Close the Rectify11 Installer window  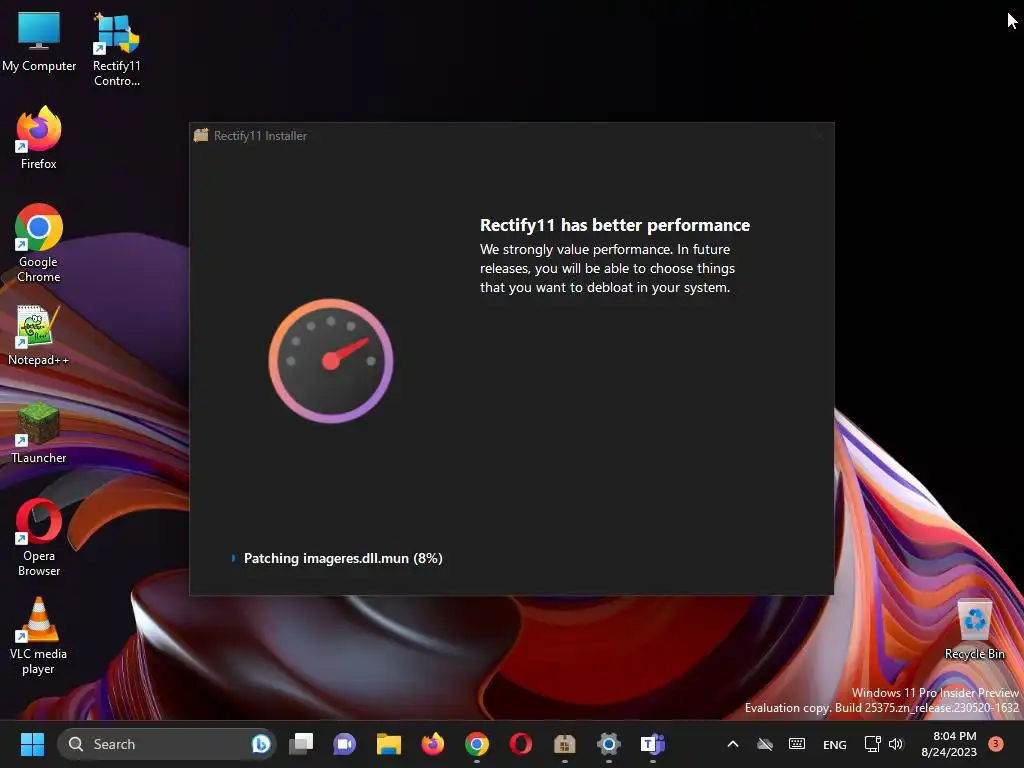click(818, 135)
